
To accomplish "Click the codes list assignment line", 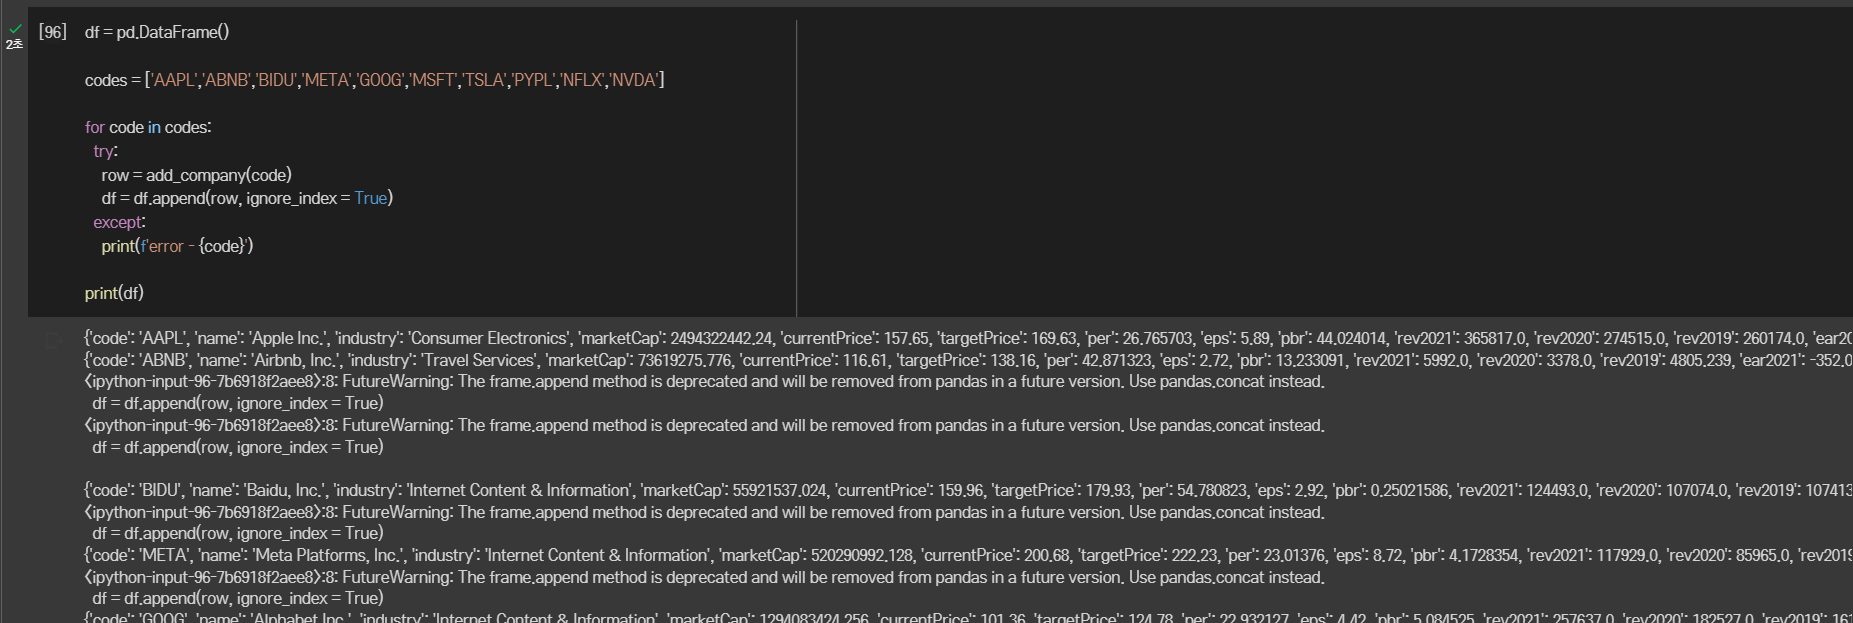I will point(374,80).
